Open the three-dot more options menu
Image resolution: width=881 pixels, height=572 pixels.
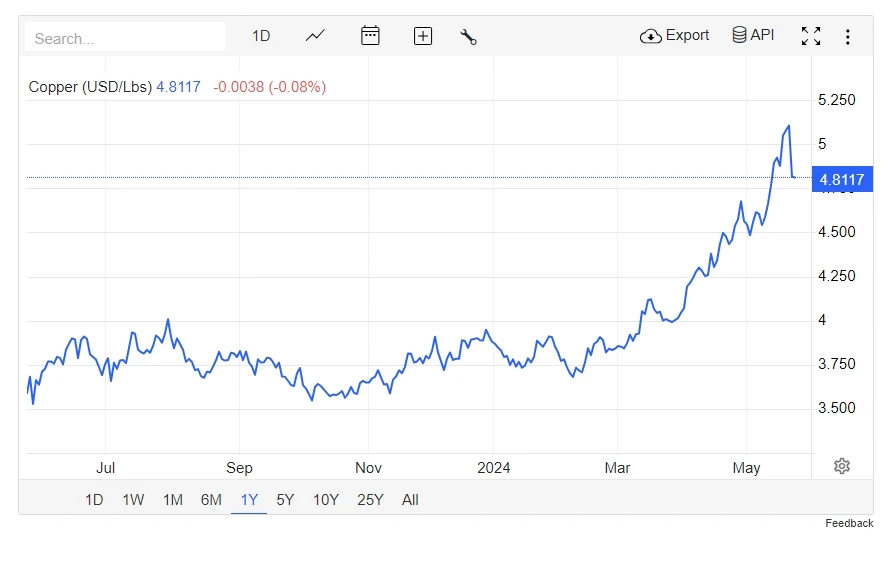[847, 37]
